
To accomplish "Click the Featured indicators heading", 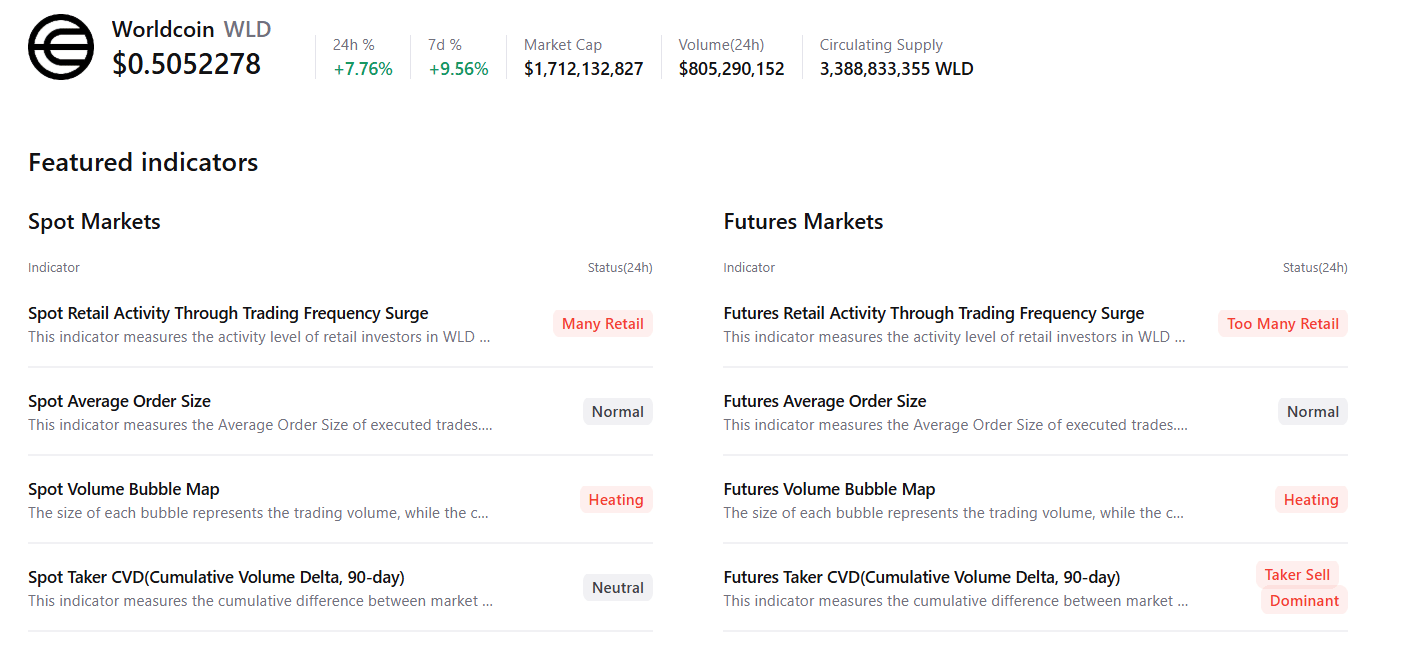I will 143,162.
